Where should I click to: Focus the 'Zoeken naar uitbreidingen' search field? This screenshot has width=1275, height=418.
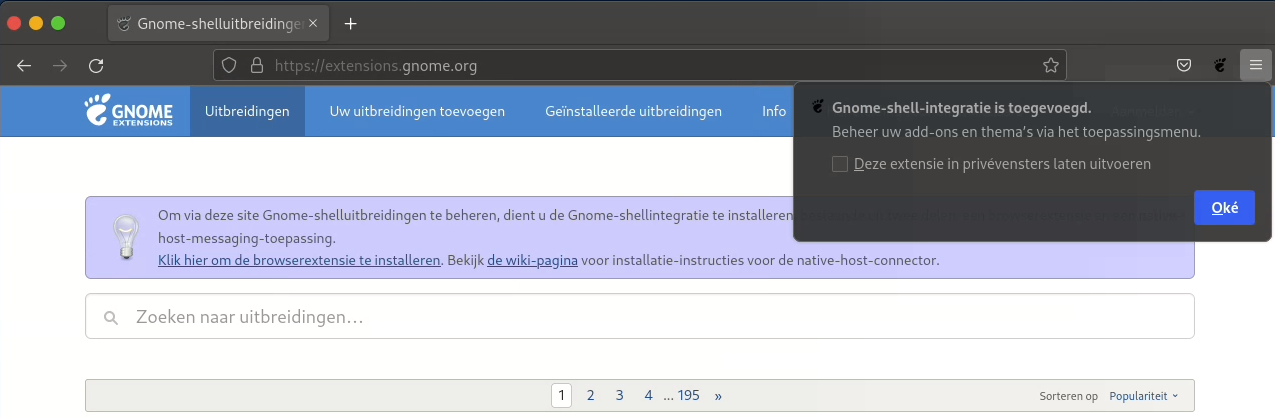(x=640, y=316)
